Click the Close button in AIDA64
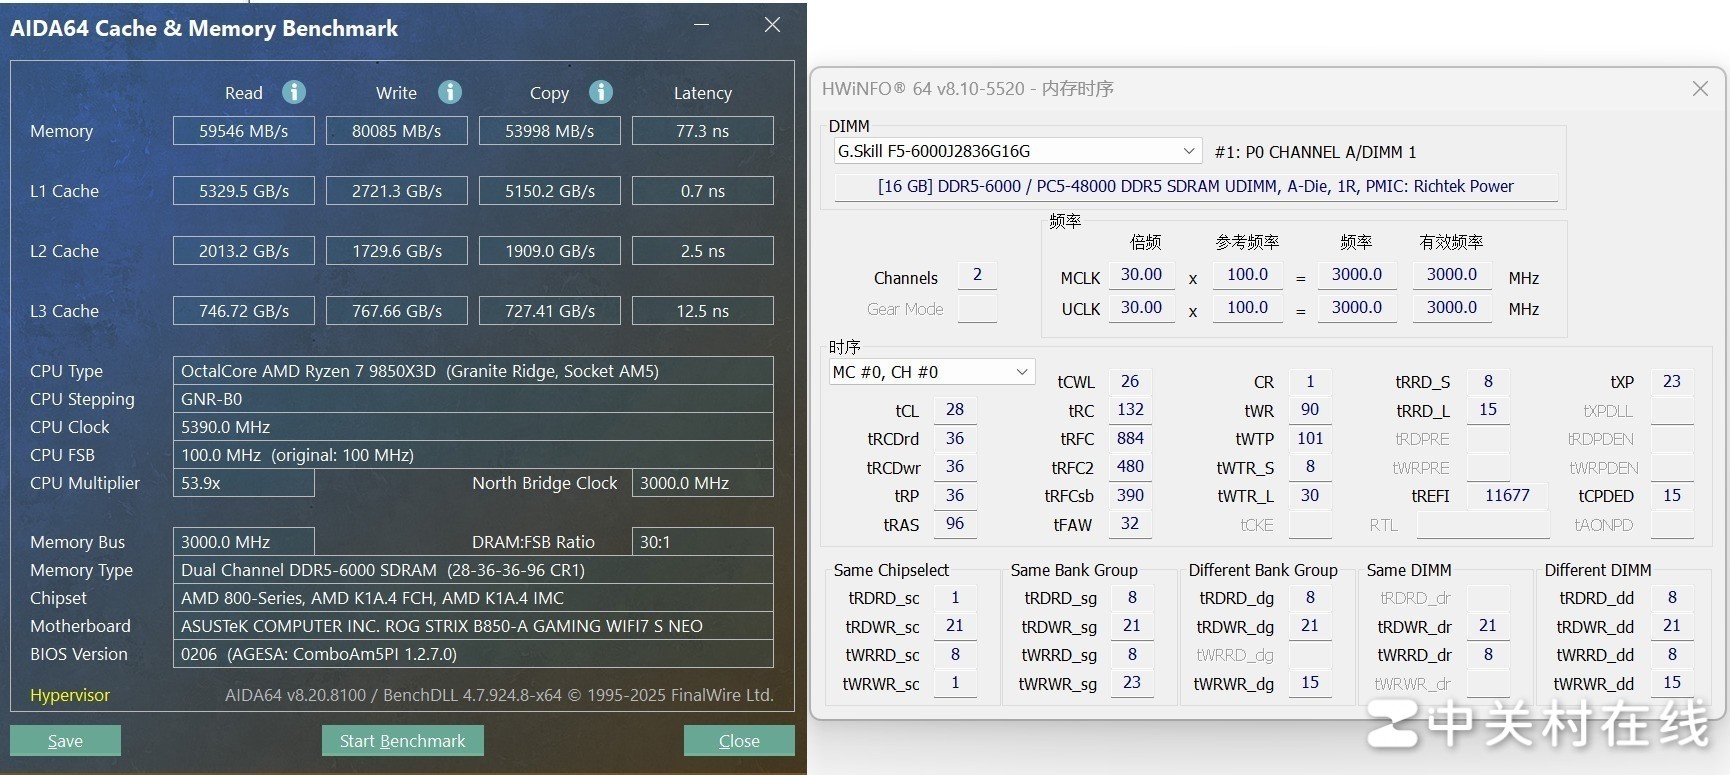The height and width of the screenshot is (775, 1730). [739, 741]
